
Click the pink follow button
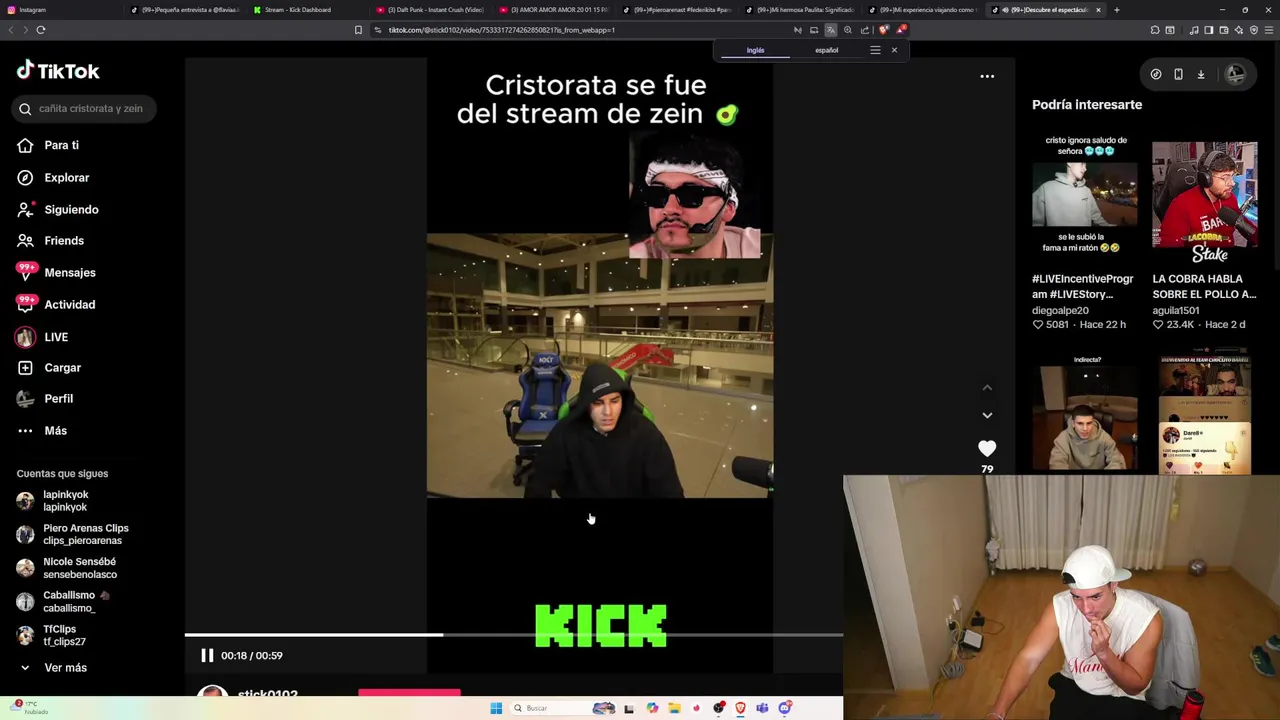tap(409, 691)
